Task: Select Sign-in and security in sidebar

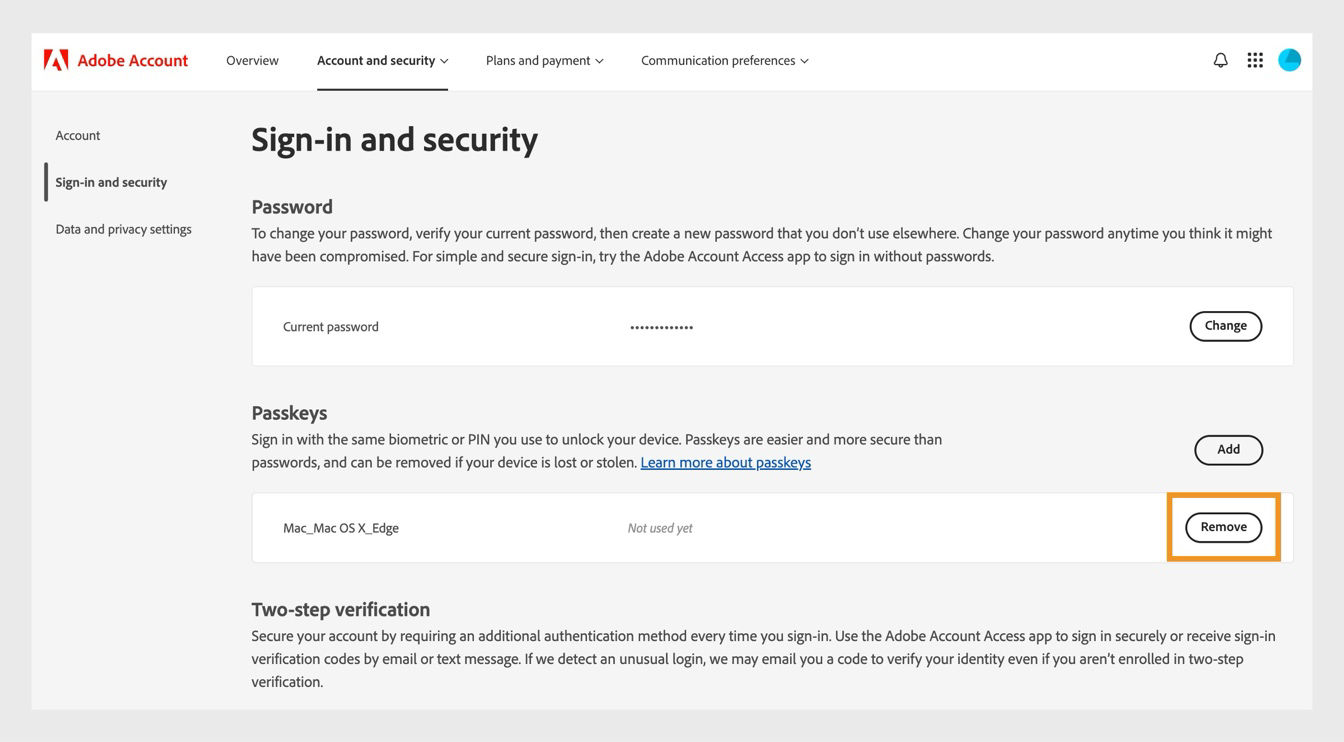Action: 110,181
